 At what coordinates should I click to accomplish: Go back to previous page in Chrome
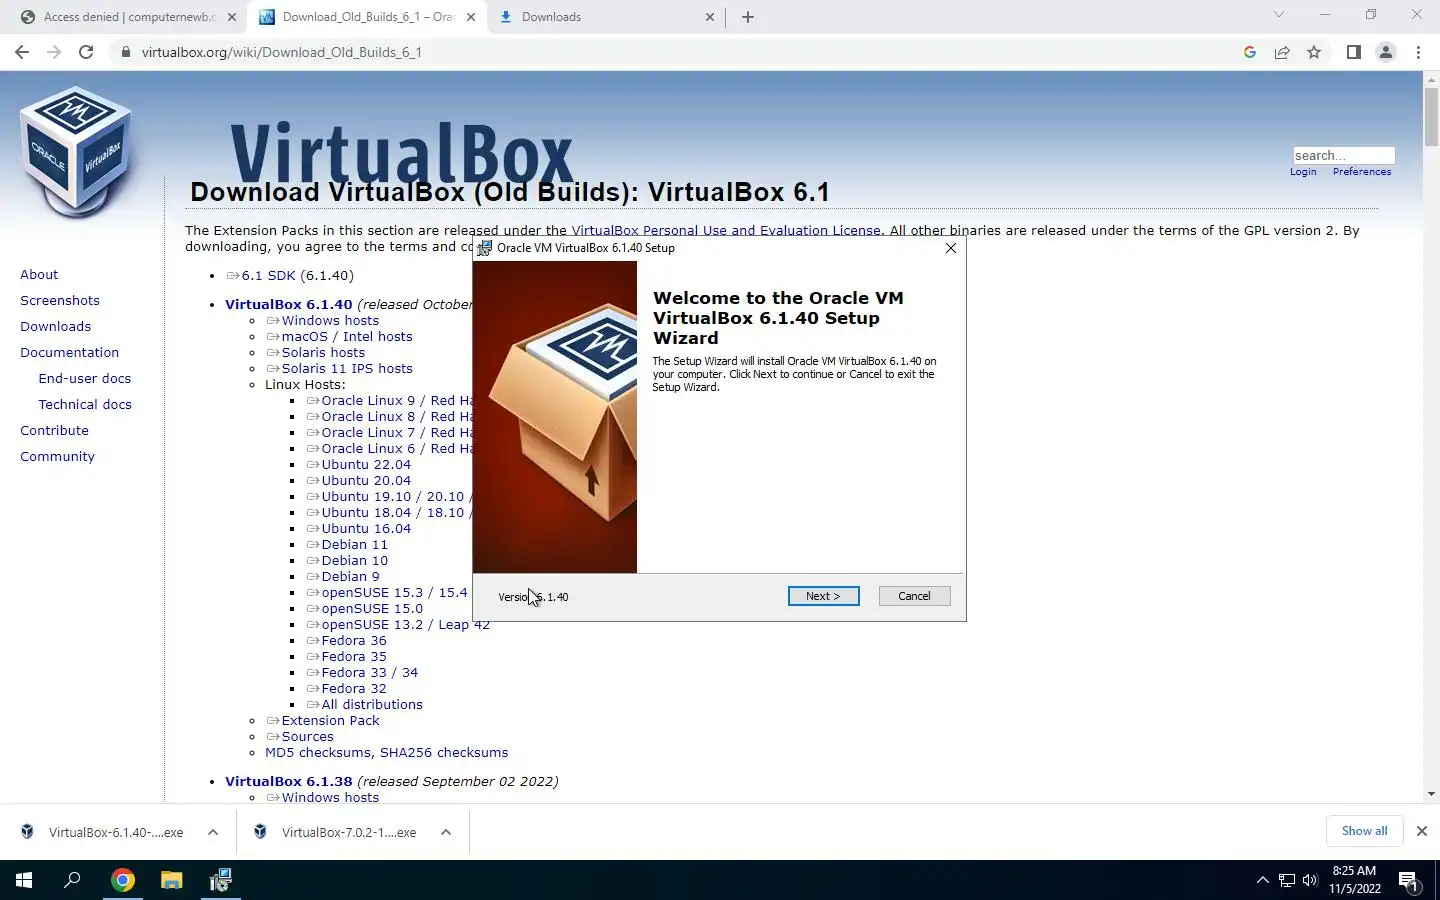click(22, 52)
